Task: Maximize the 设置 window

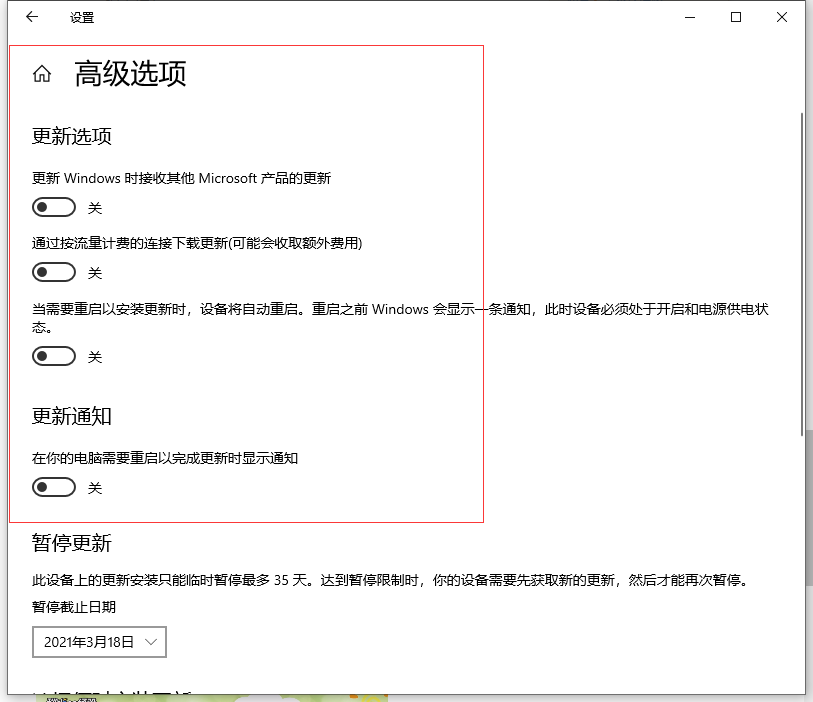Action: coord(736,17)
